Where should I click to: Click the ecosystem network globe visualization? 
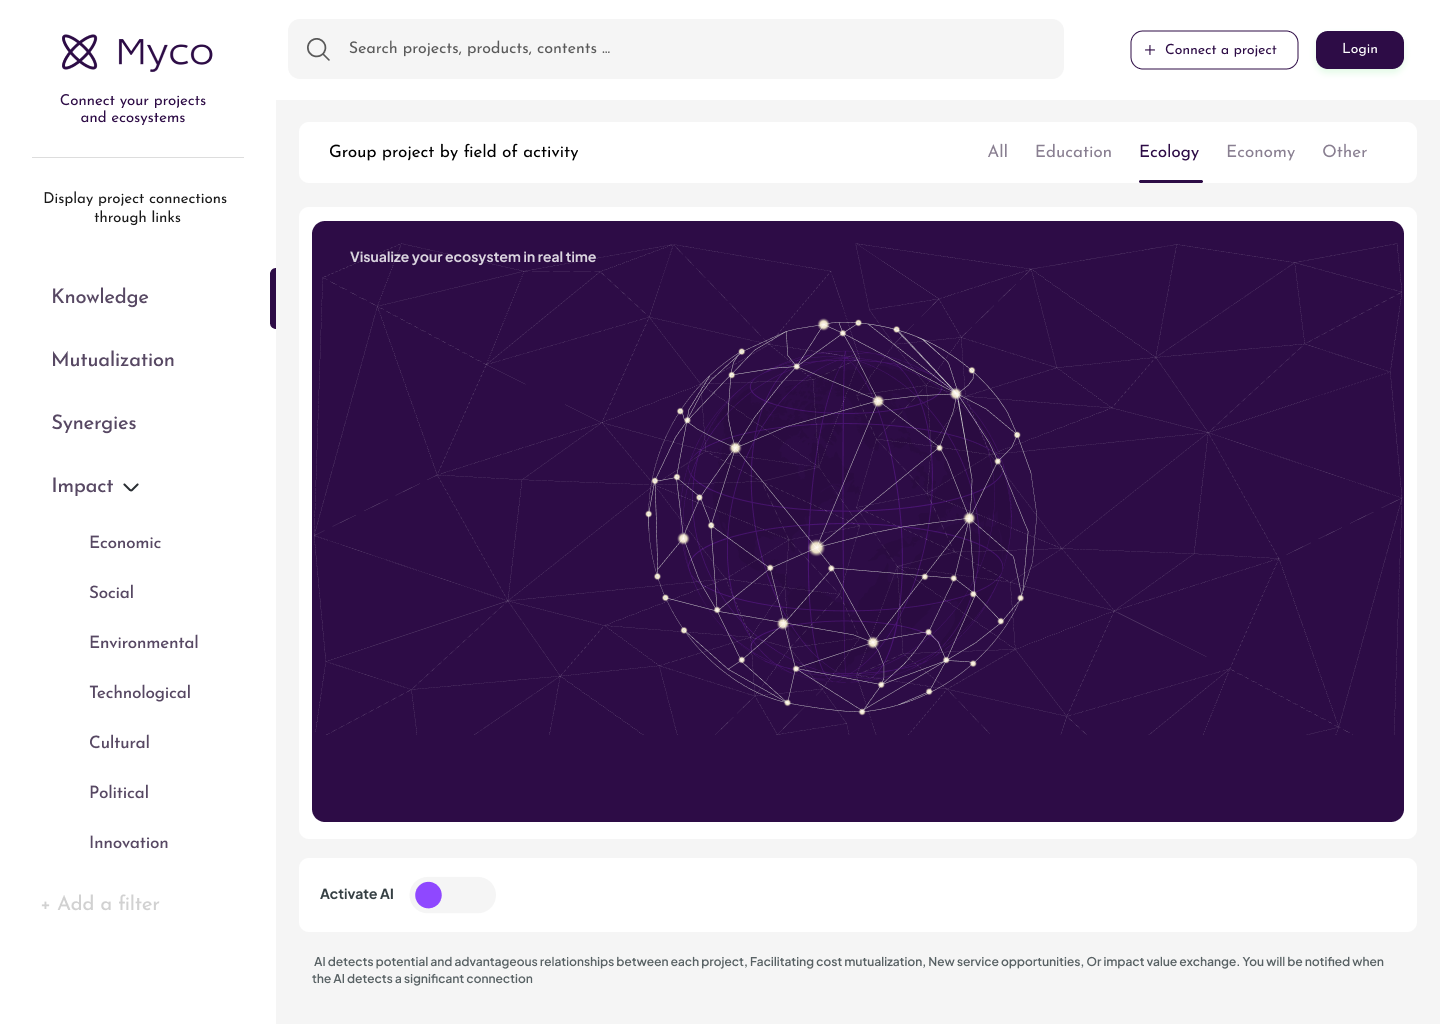click(842, 517)
